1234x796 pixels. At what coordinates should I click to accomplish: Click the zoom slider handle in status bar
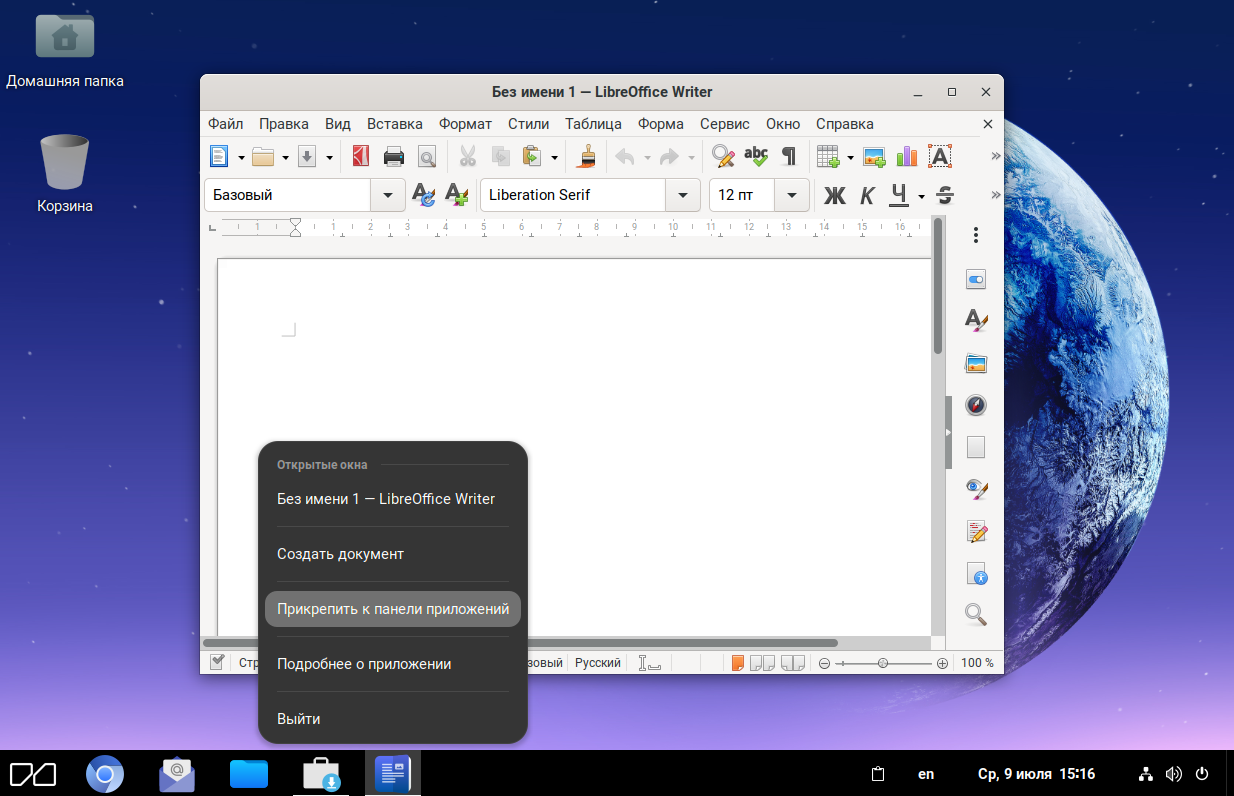click(881, 663)
